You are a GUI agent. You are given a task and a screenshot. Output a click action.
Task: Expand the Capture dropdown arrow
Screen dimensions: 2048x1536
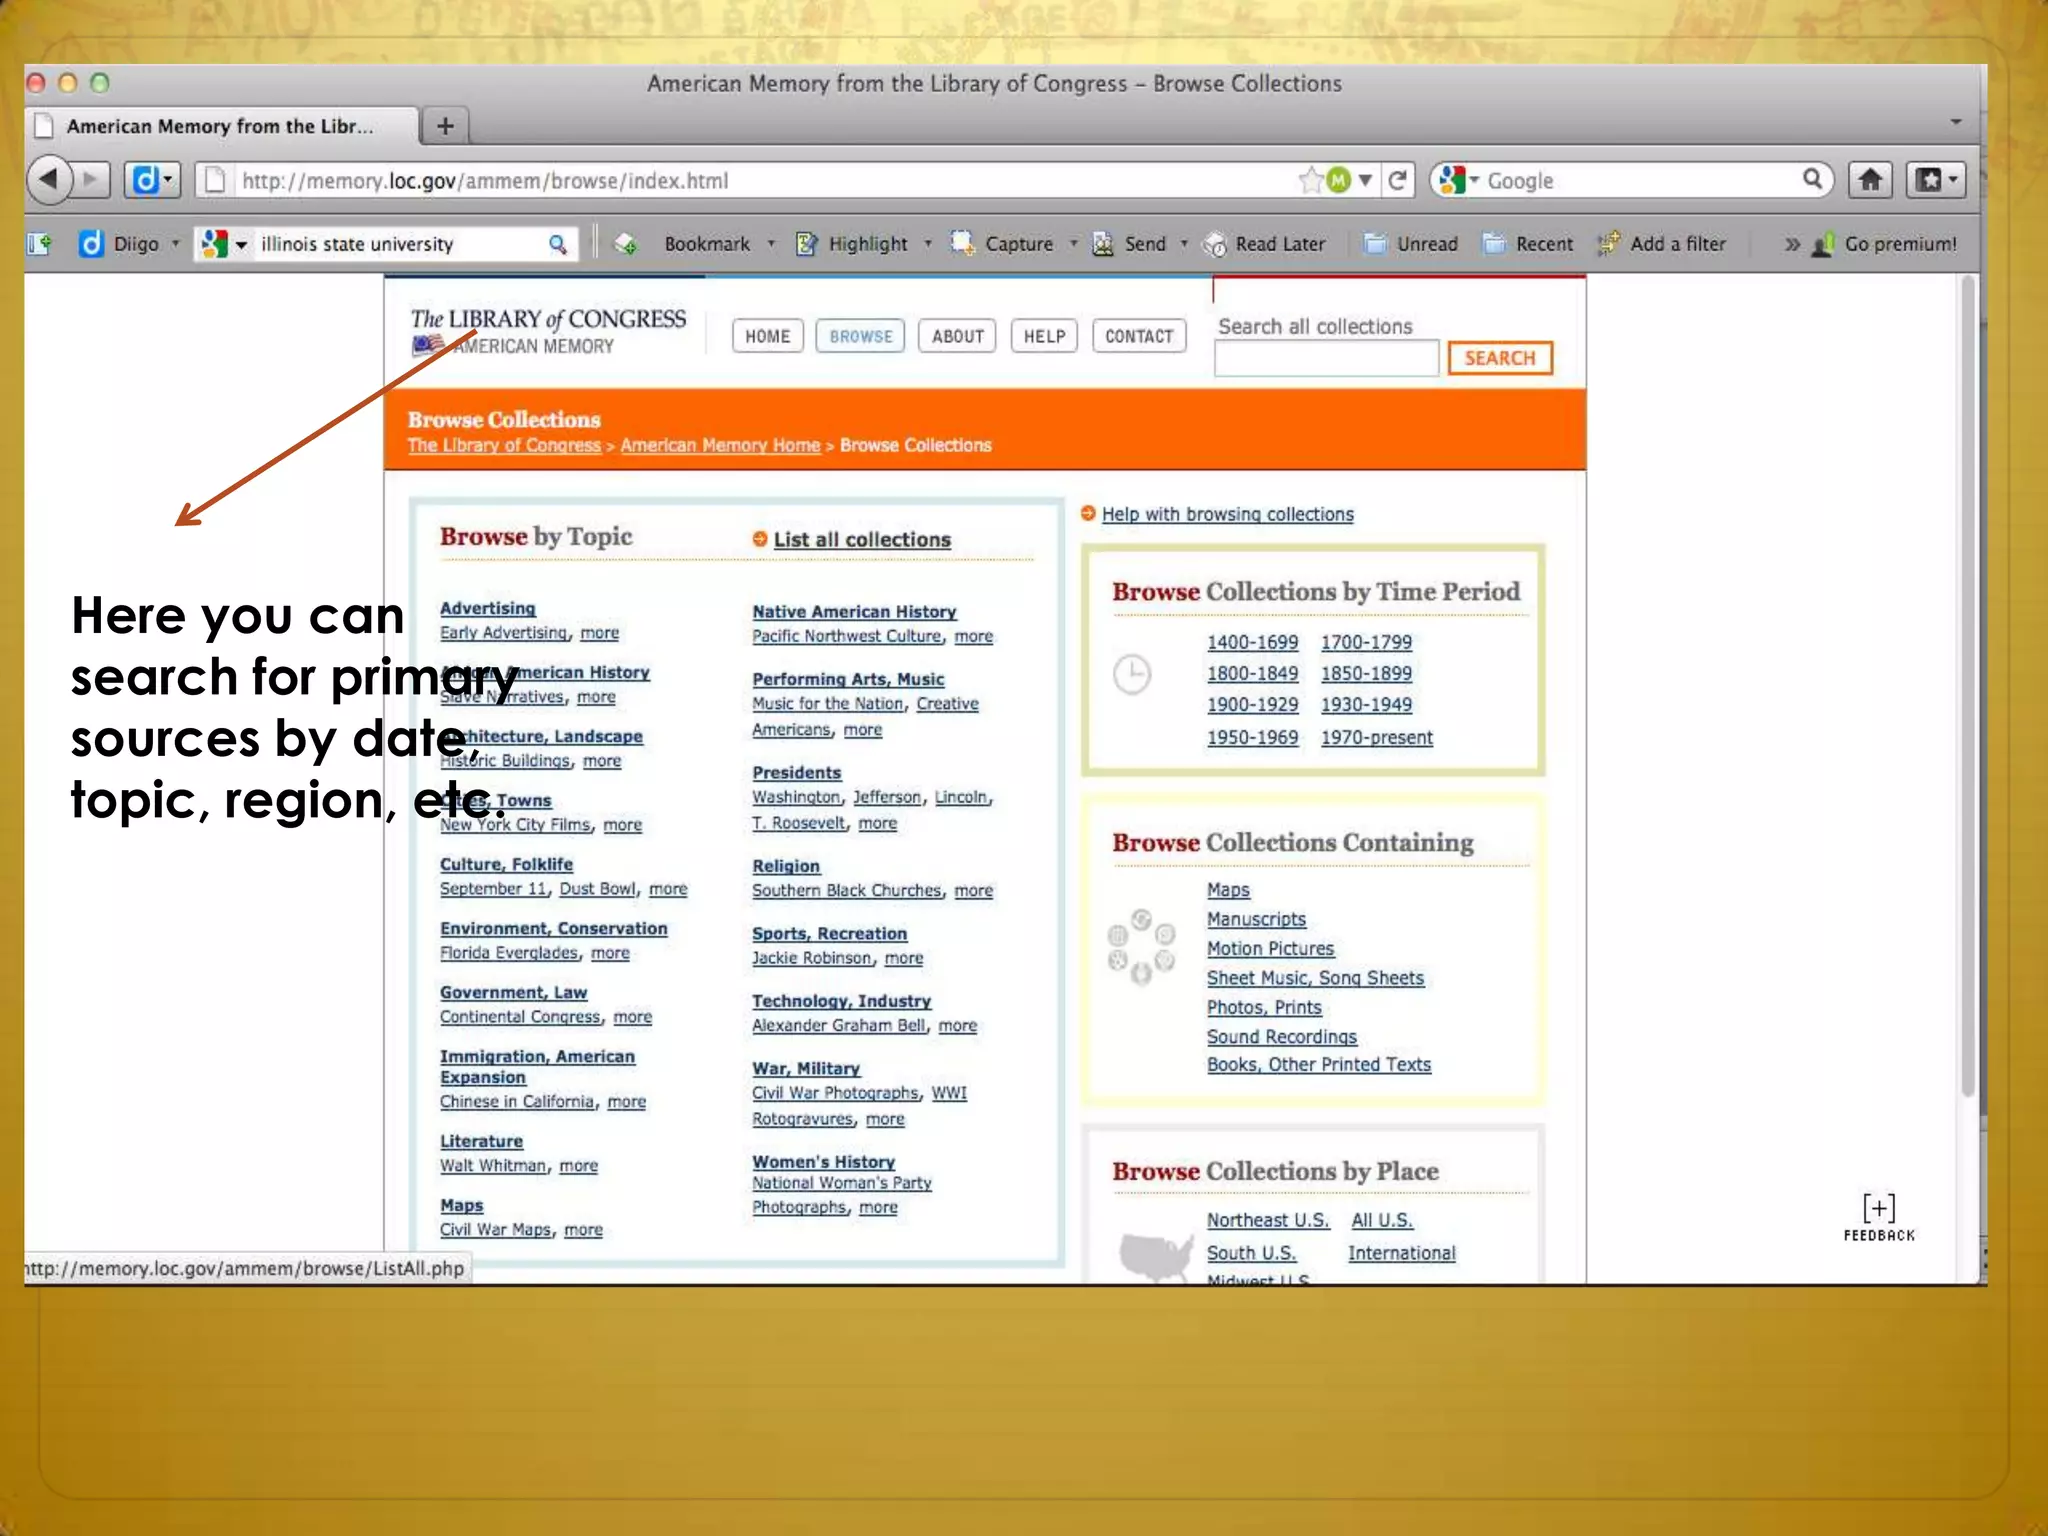[1073, 244]
